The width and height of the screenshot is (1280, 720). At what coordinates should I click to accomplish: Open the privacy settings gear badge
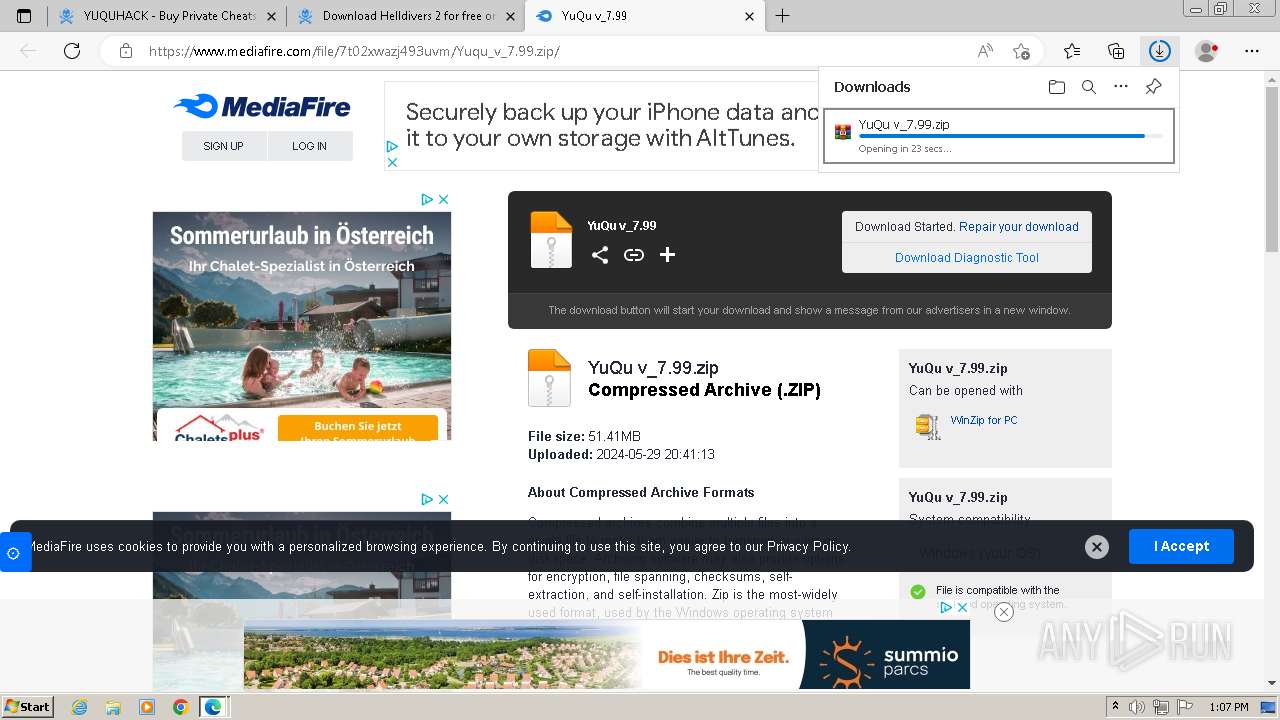[14, 553]
